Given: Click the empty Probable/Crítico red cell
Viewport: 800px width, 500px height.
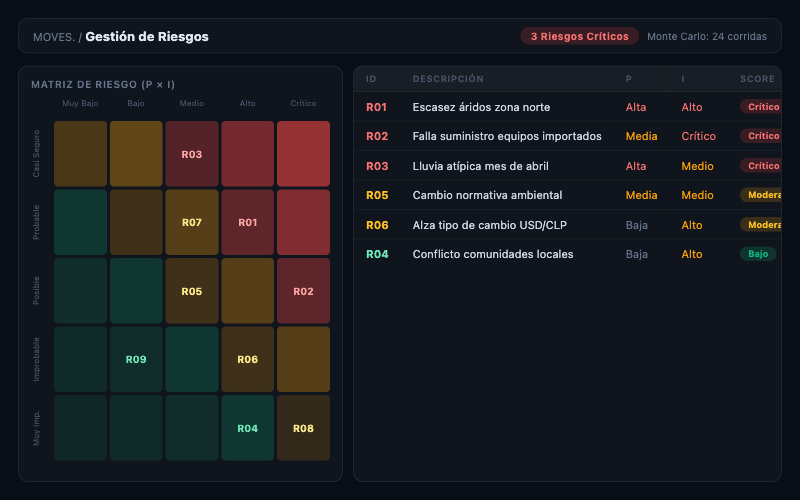Looking at the screenshot, I should point(304,222).
